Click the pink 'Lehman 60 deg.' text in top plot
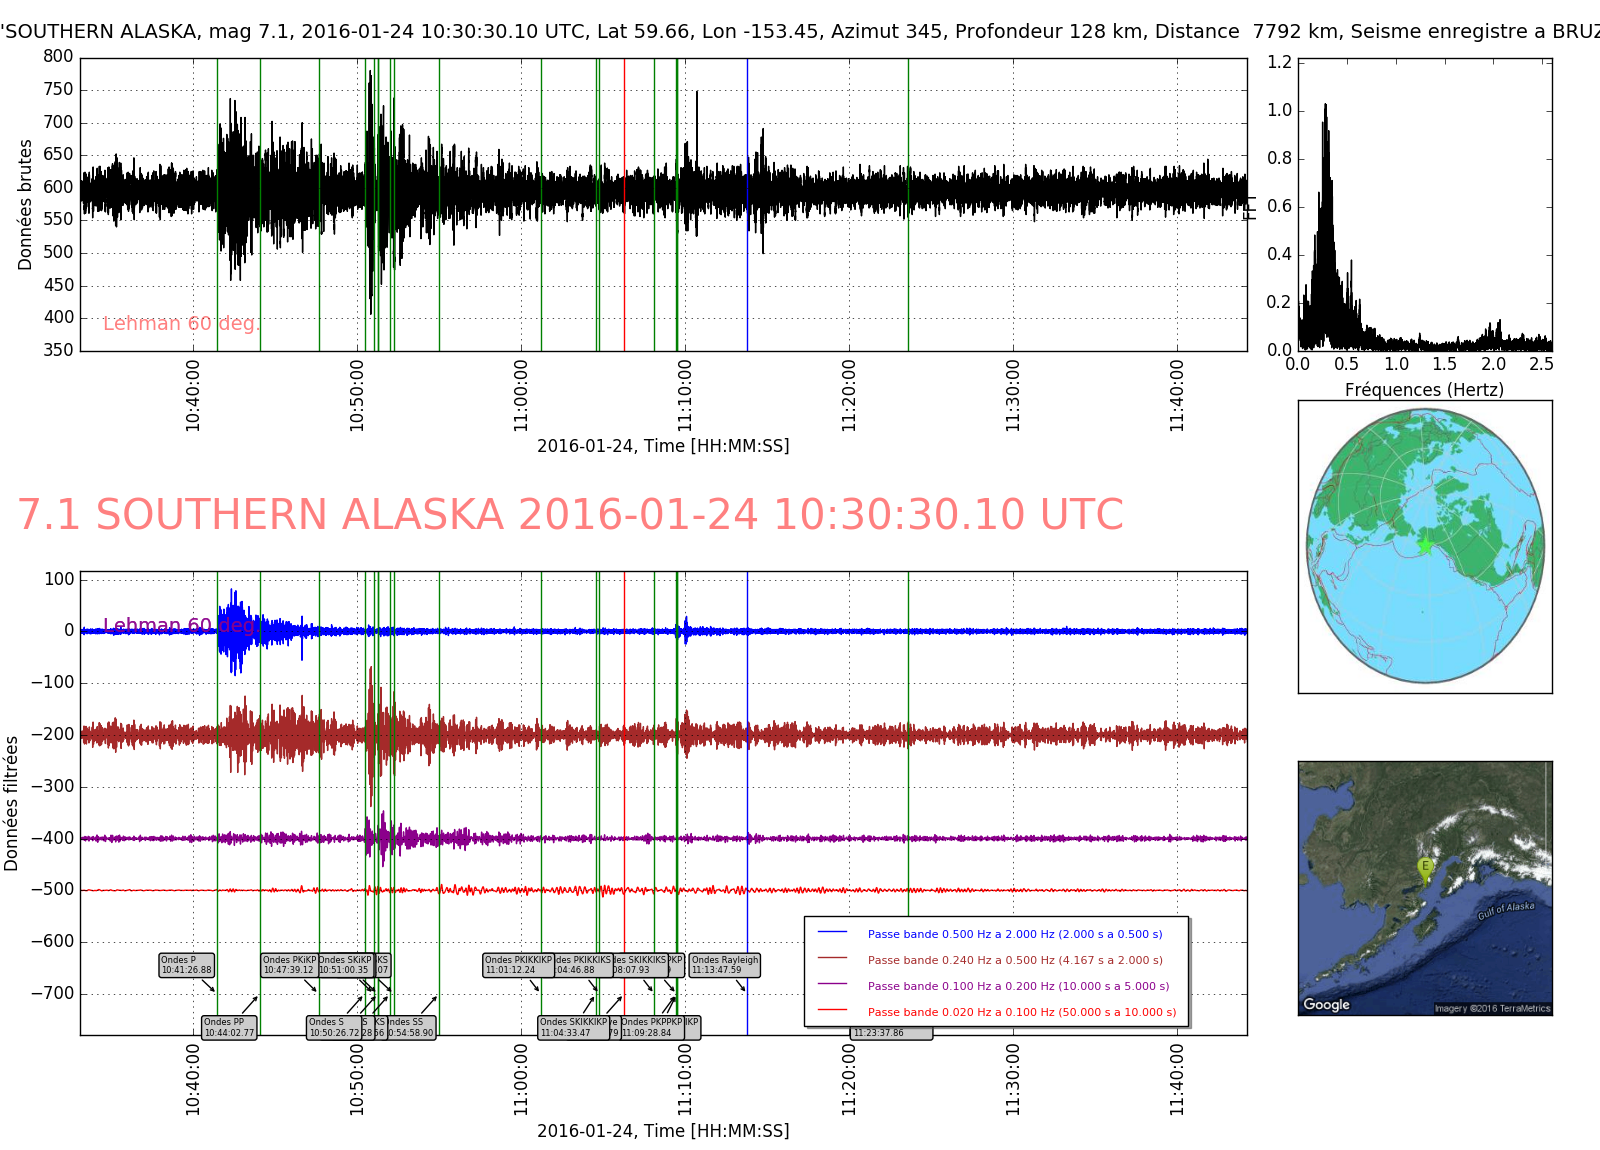Viewport: 1600px width, 1150px height. coord(181,323)
